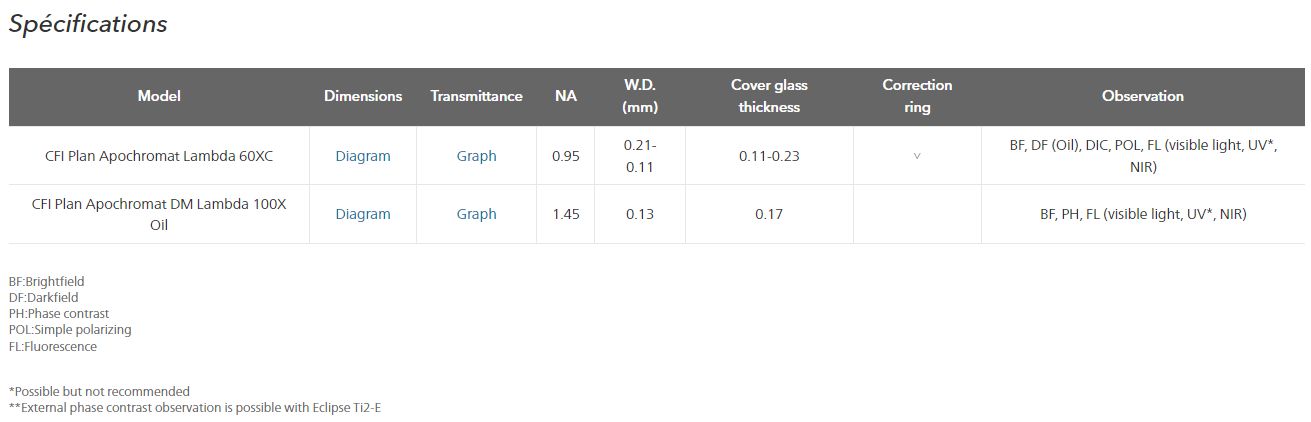Click the BF:Brightfield legend text

pos(47,282)
